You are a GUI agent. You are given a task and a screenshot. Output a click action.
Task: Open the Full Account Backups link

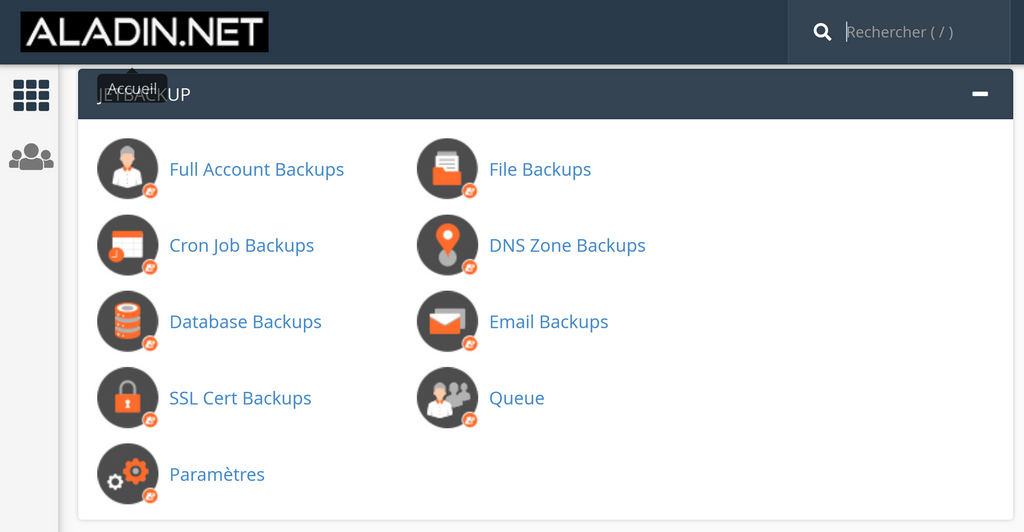coord(257,170)
